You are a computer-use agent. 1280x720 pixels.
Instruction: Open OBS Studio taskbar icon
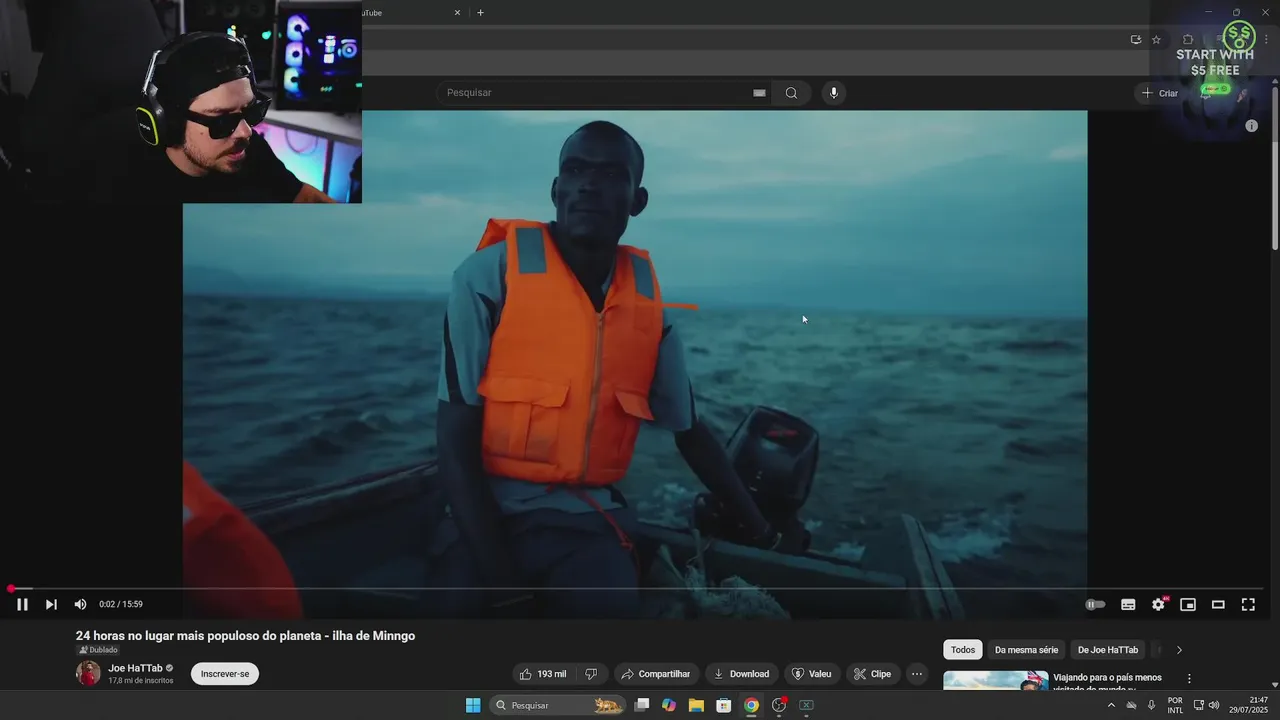click(779, 705)
